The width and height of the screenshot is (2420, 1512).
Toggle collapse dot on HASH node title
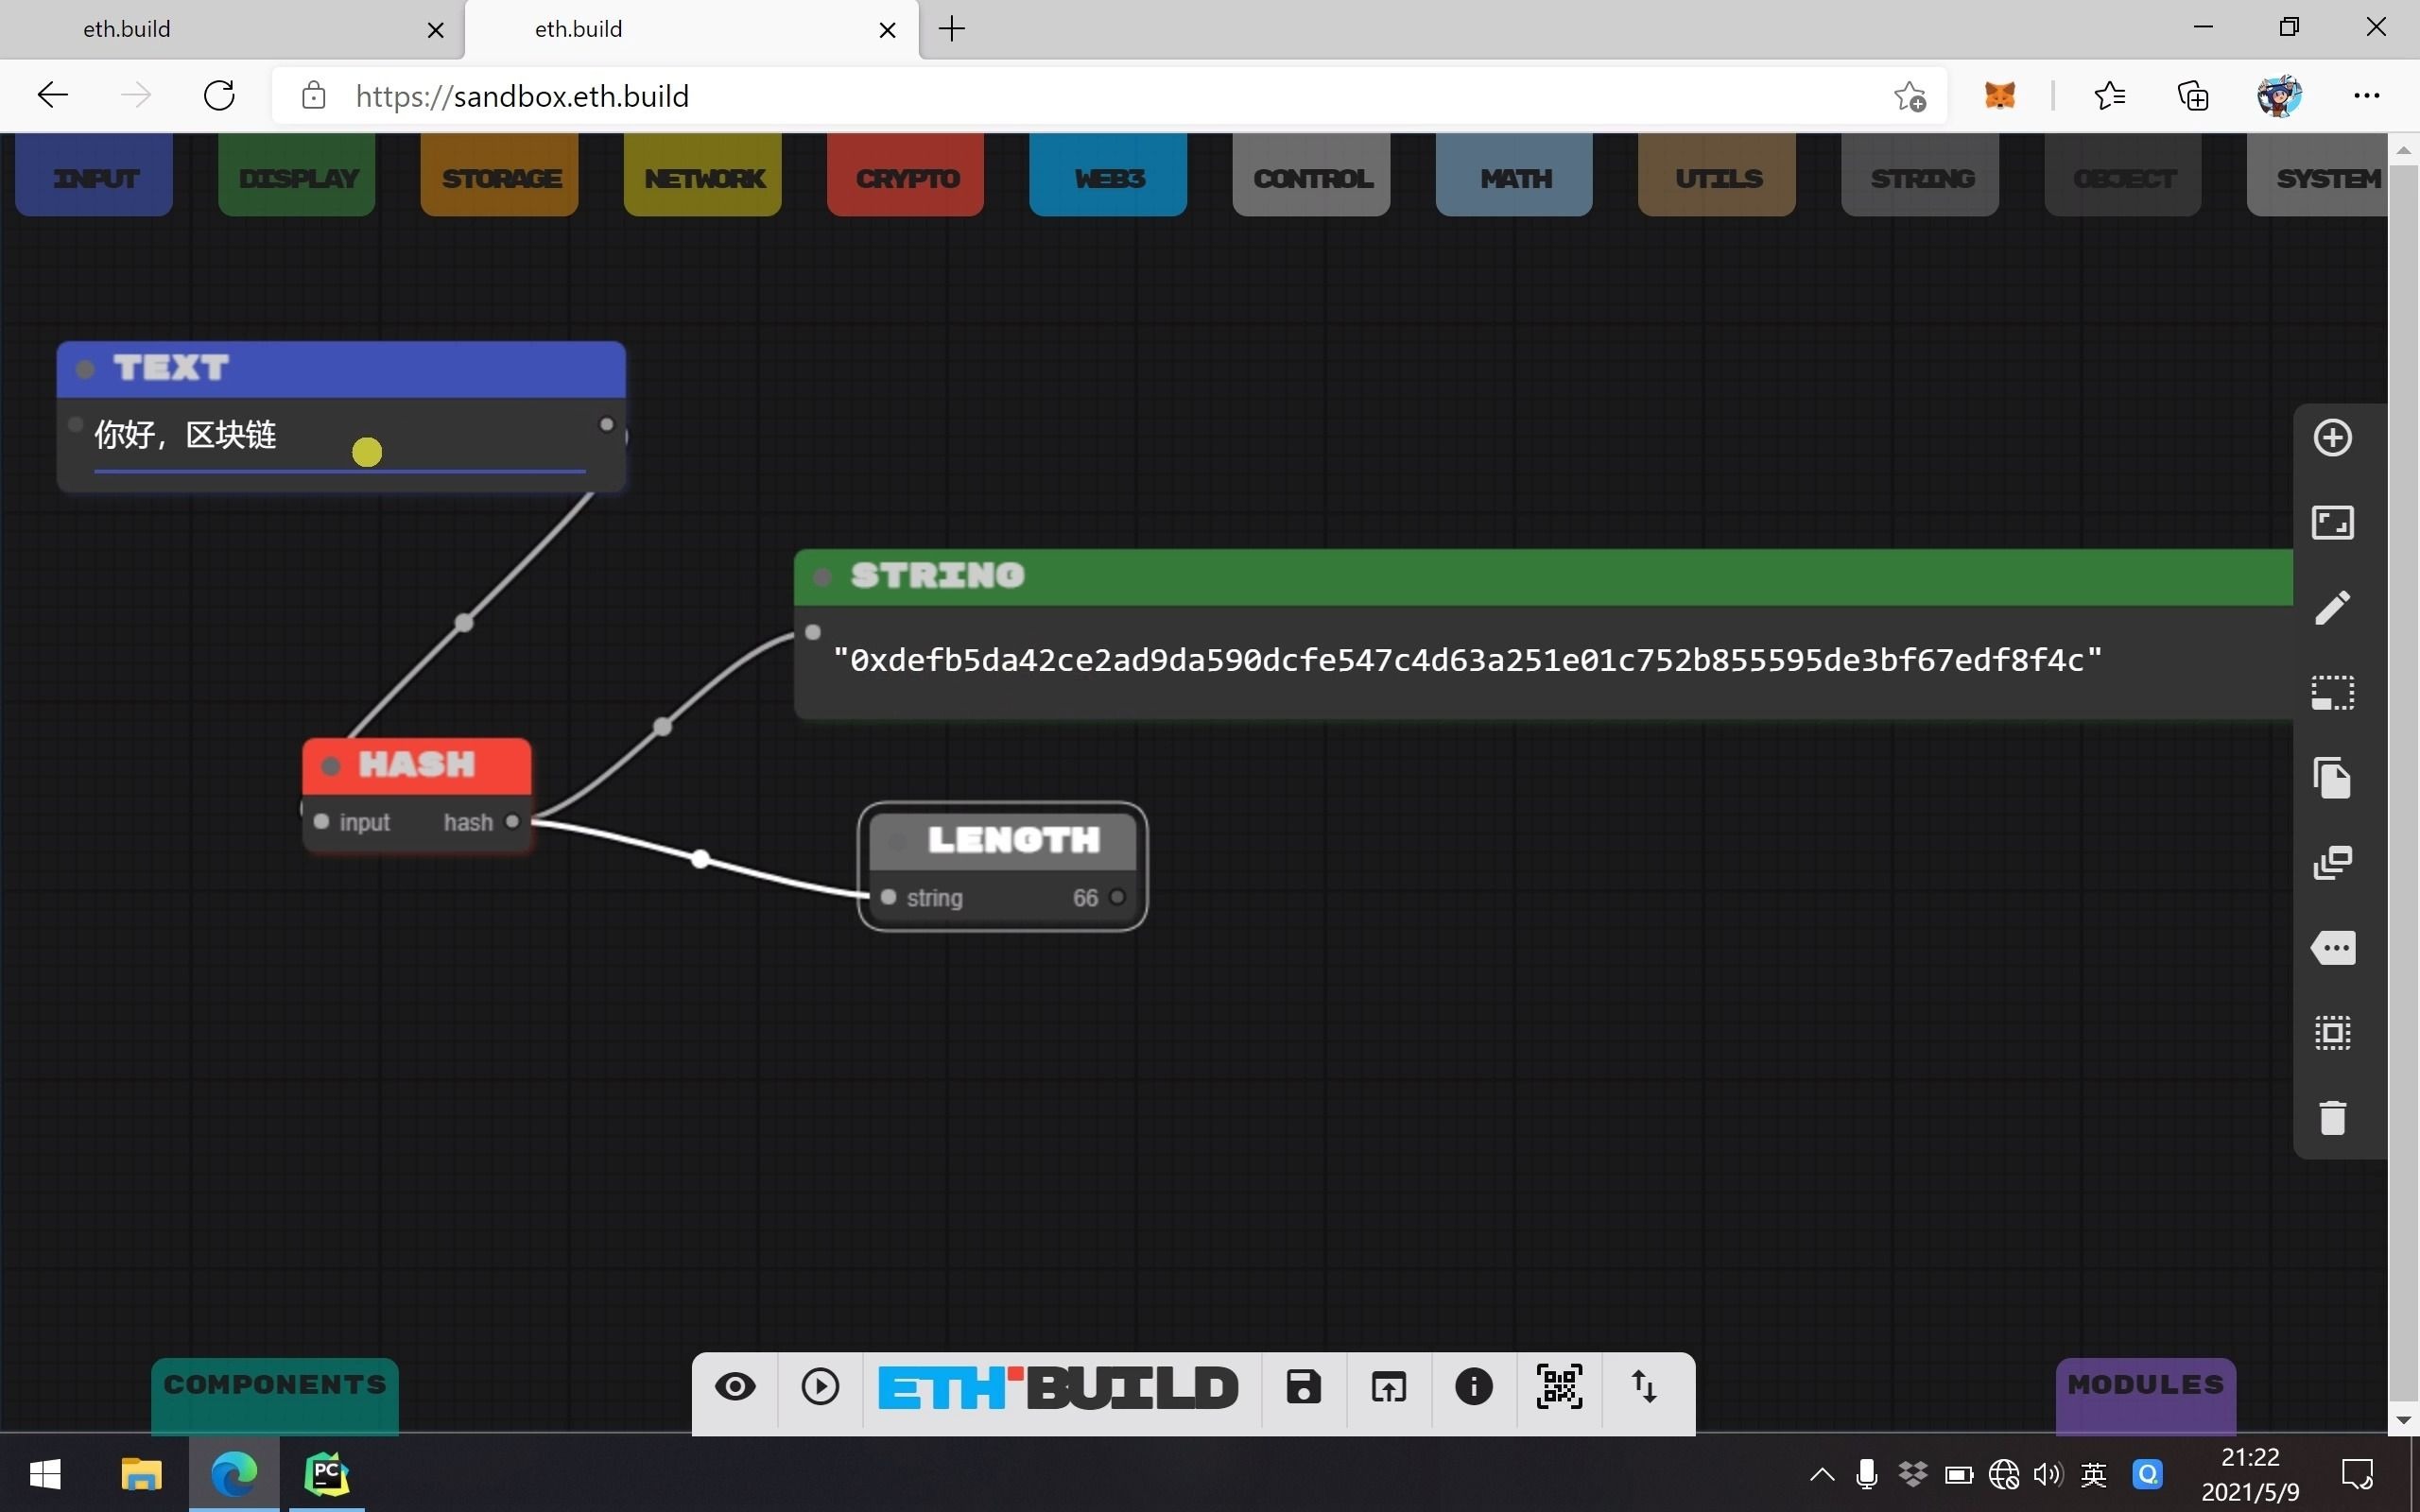331,767
